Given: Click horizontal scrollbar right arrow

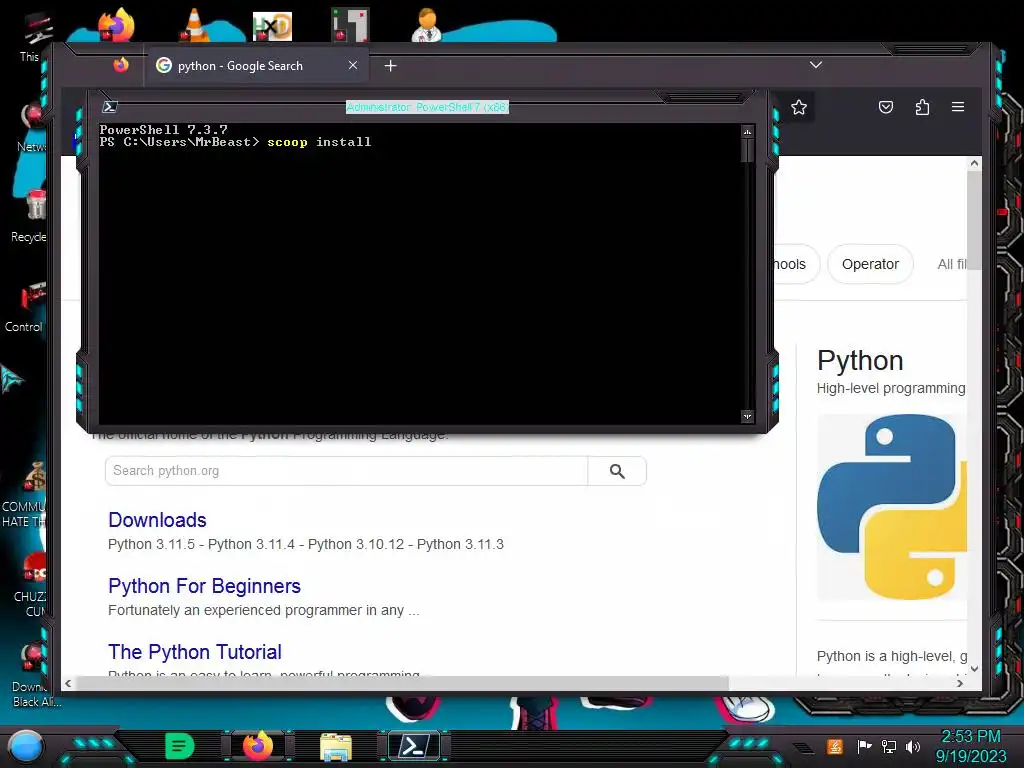Looking at the screenshot, I should pos(959,683).
